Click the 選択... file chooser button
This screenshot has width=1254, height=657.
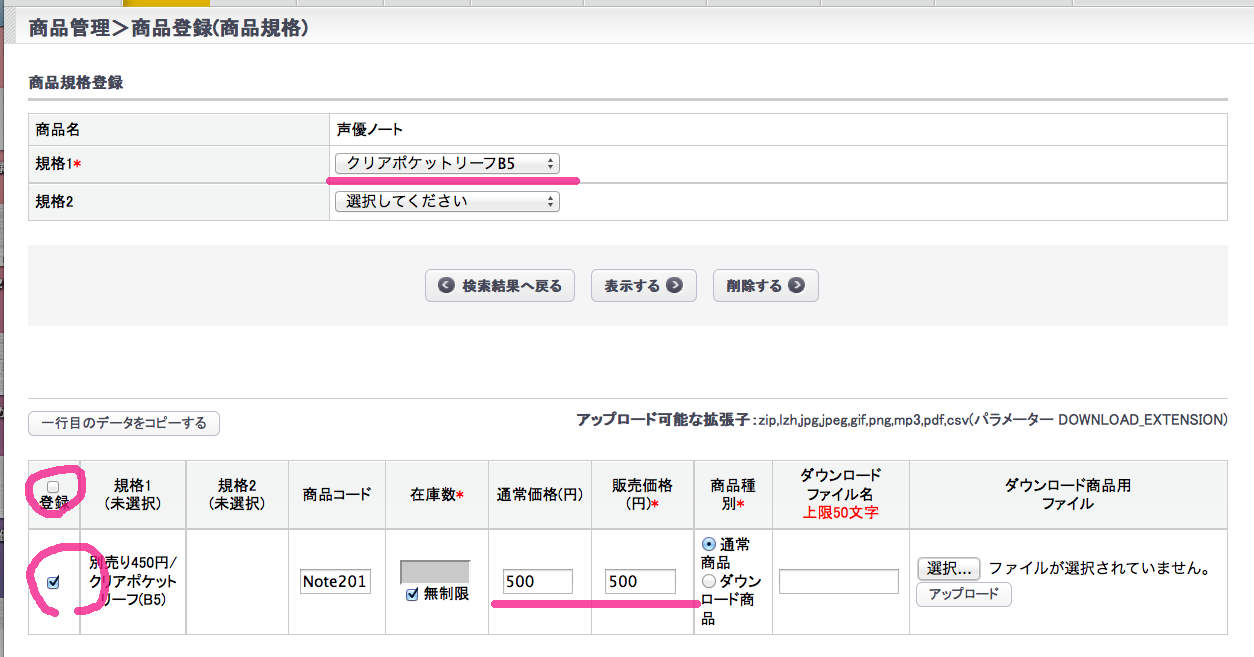[948, 569]
